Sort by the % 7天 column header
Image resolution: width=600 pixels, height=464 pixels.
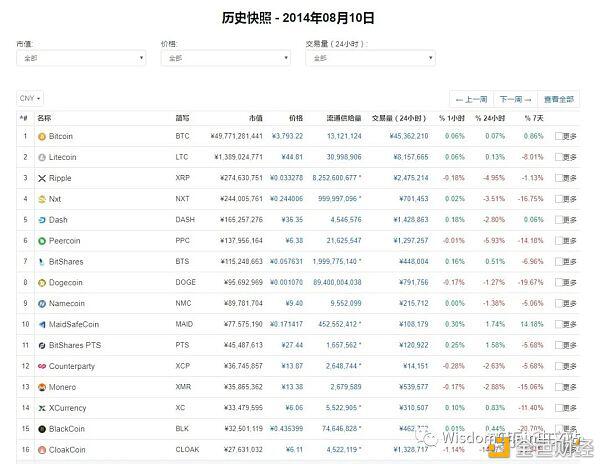(x=534, y=118)
